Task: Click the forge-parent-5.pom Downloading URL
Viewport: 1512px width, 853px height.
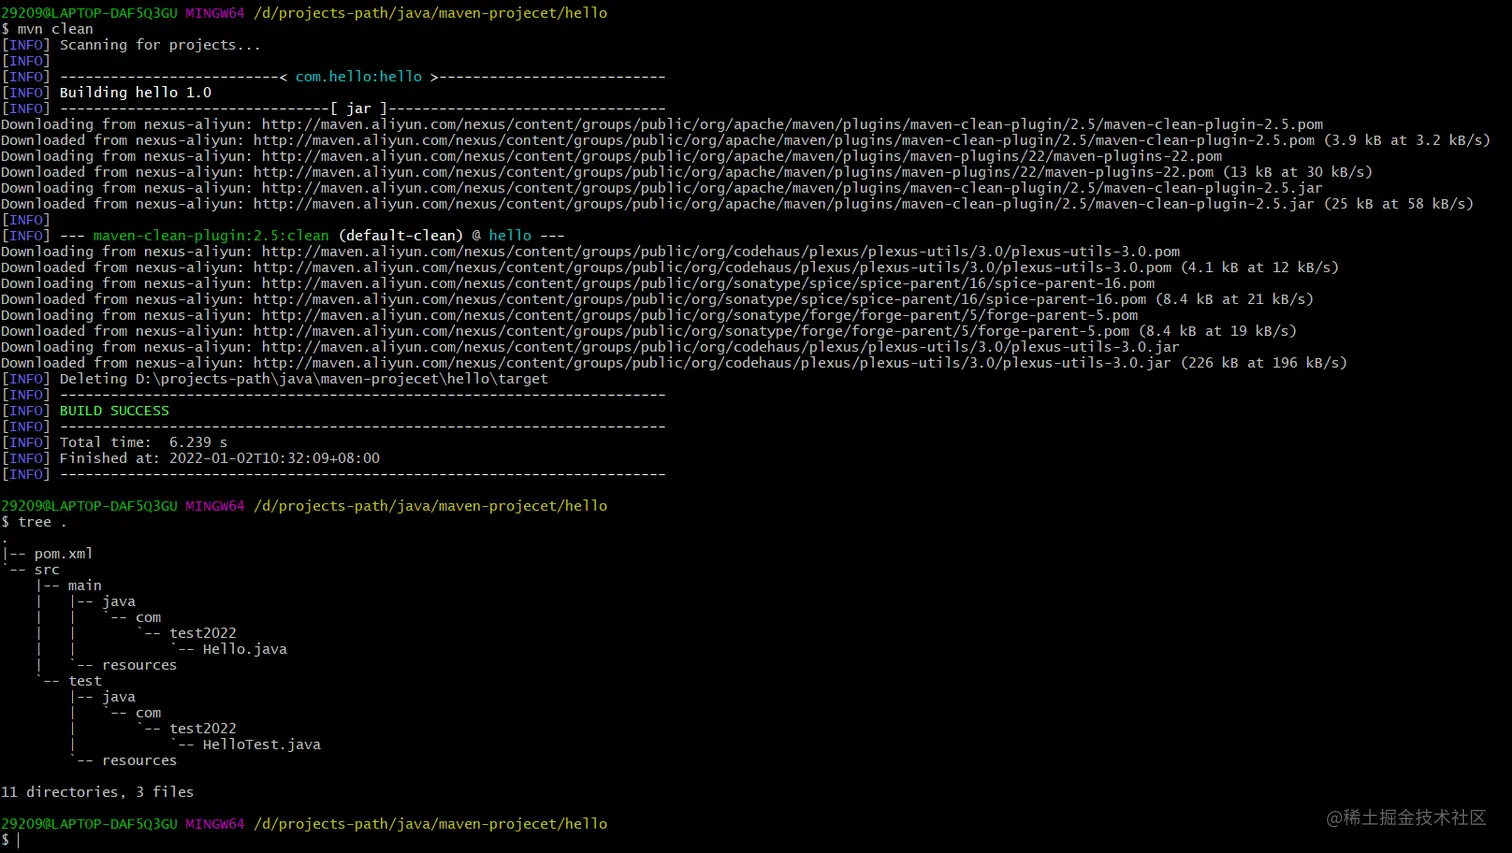Action: 700,316
